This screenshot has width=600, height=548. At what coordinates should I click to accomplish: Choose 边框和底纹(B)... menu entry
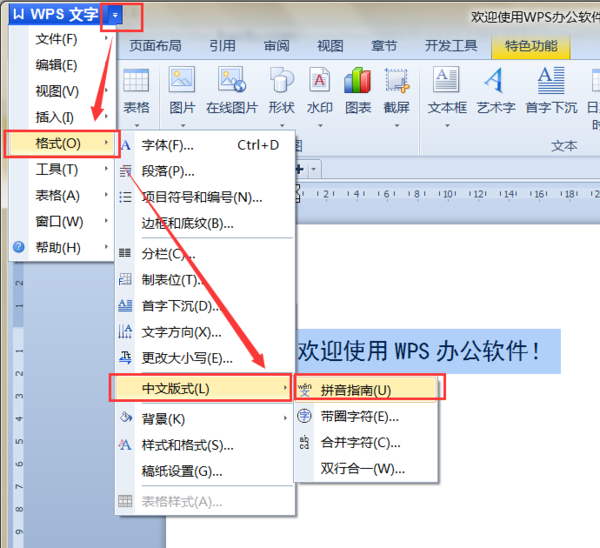coord(205,223)
